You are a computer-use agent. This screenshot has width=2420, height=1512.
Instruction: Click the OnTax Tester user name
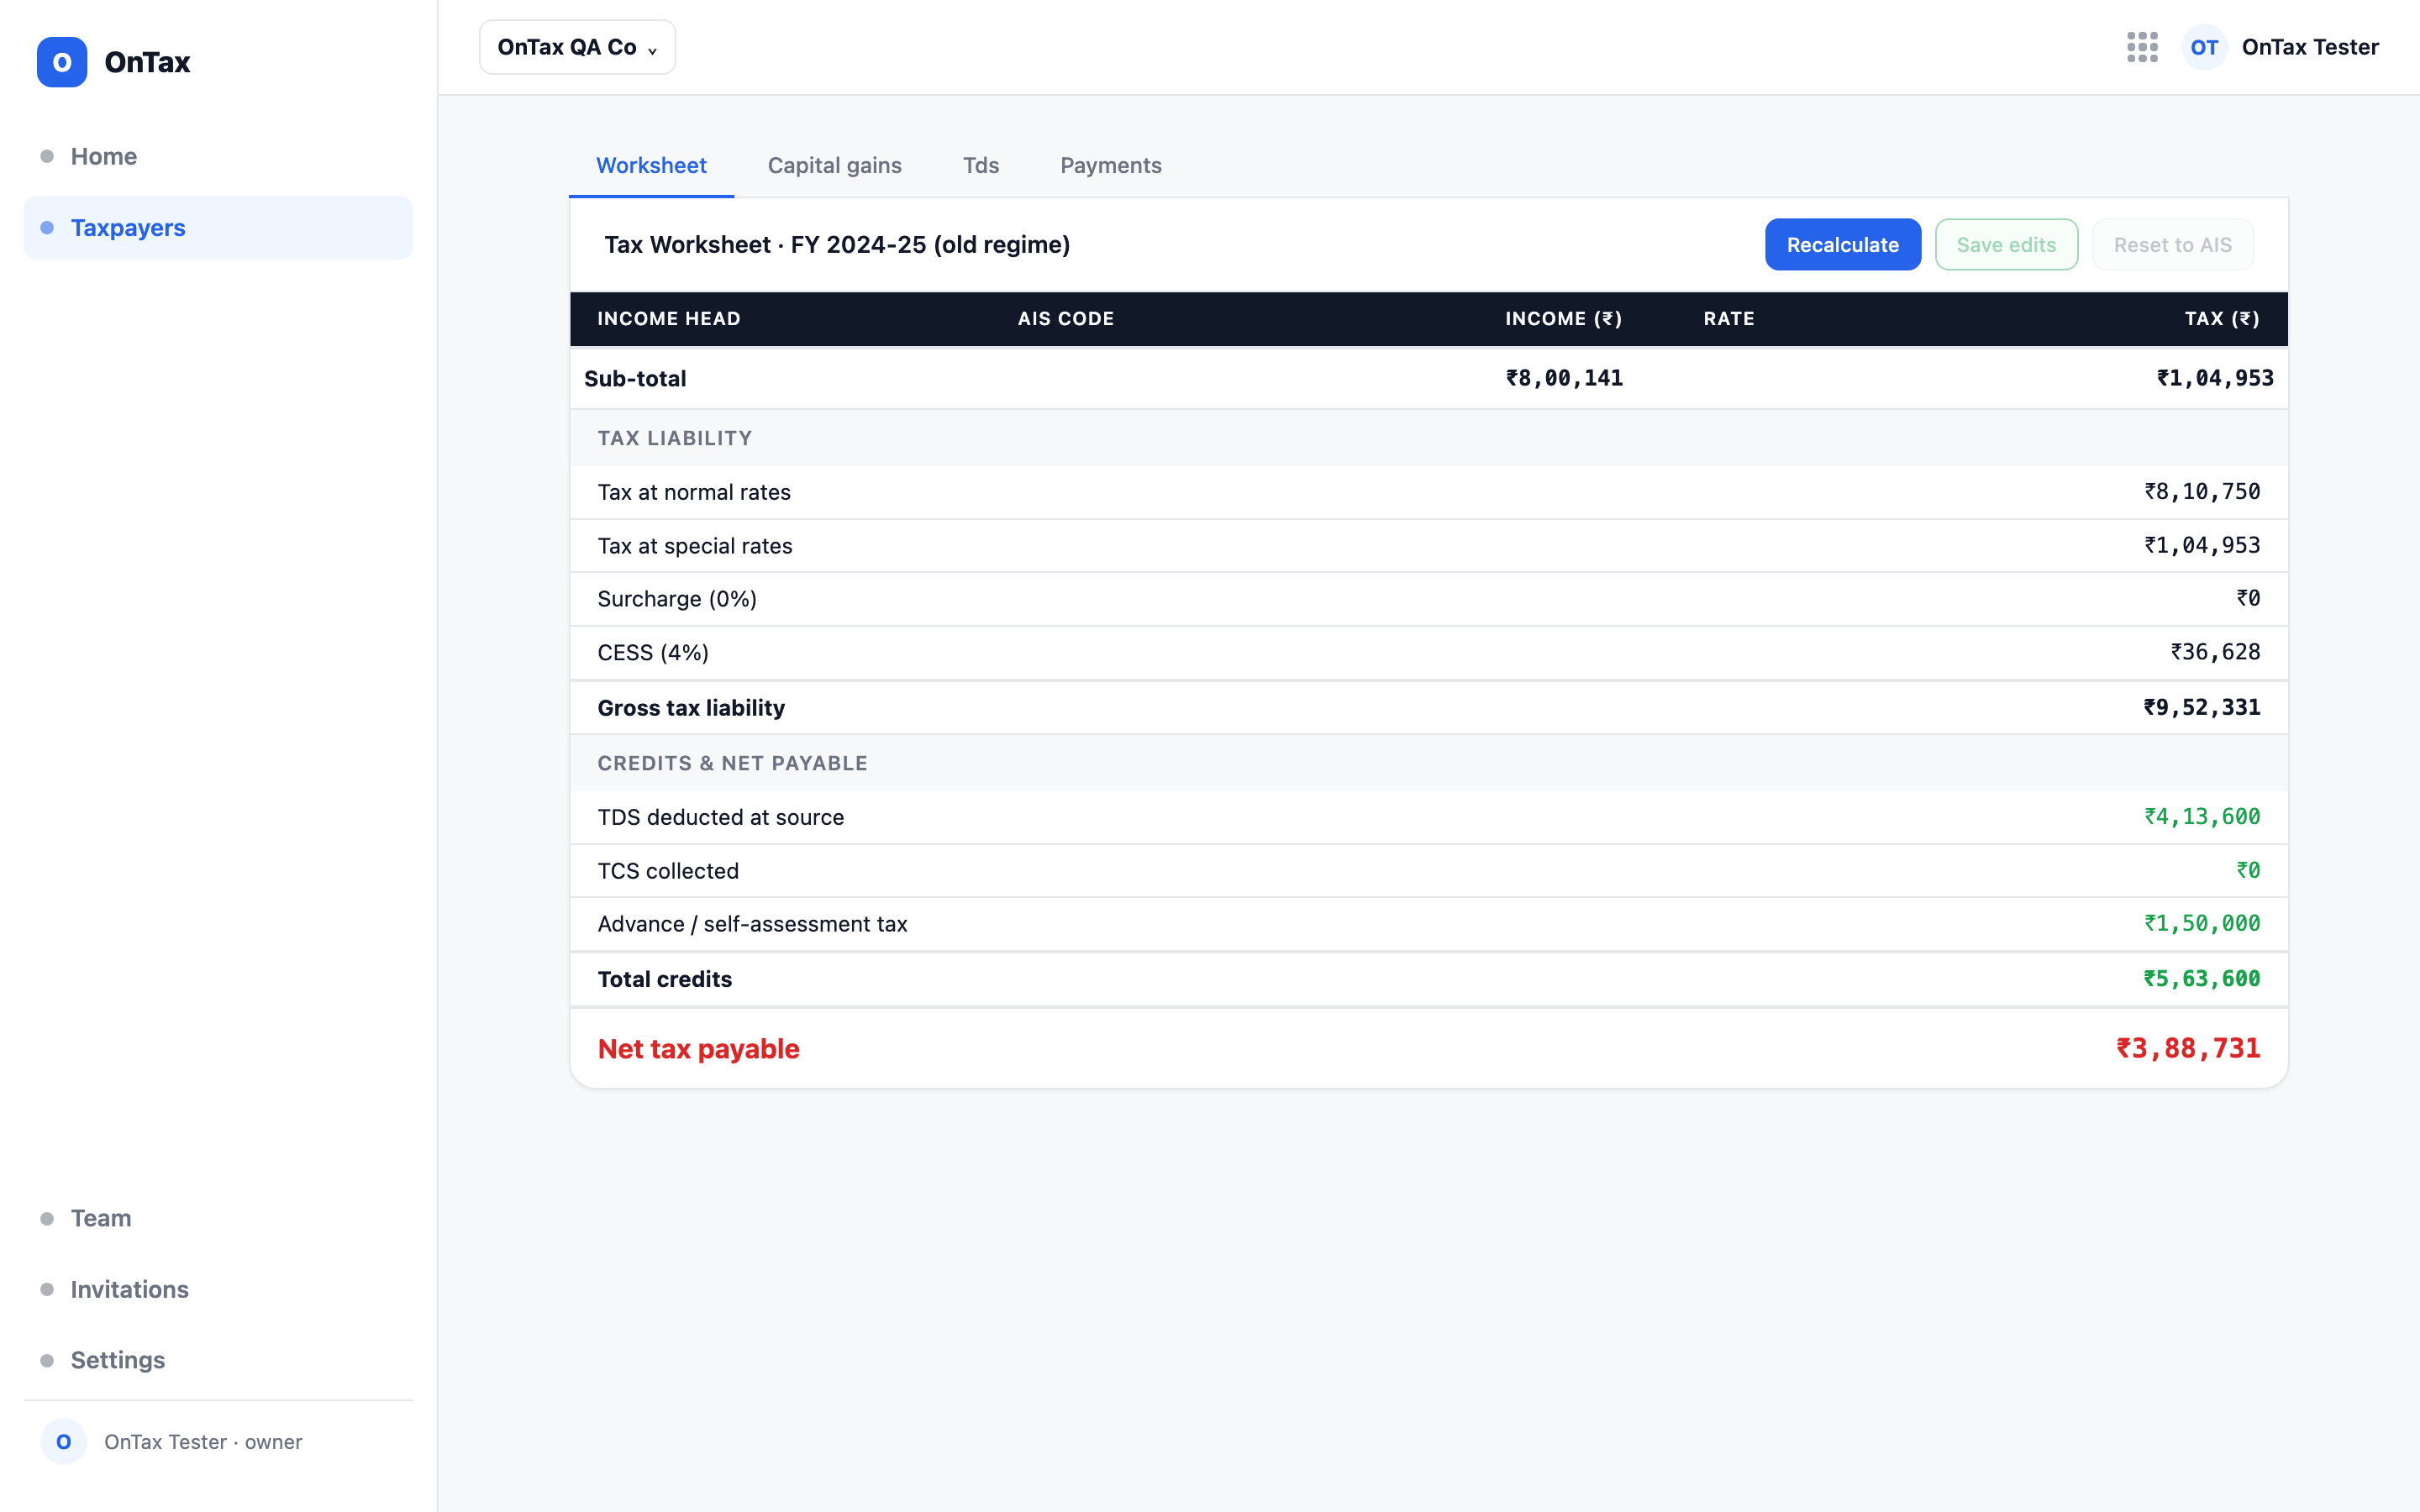click(2310, 47)
